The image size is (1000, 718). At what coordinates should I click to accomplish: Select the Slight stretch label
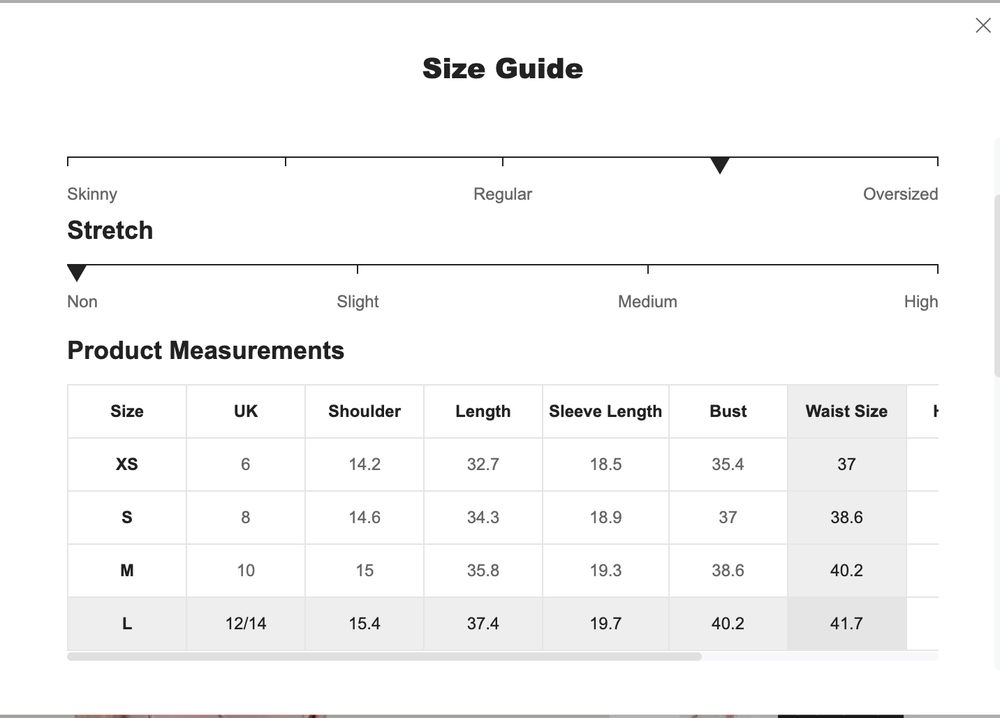pos(357,301)
